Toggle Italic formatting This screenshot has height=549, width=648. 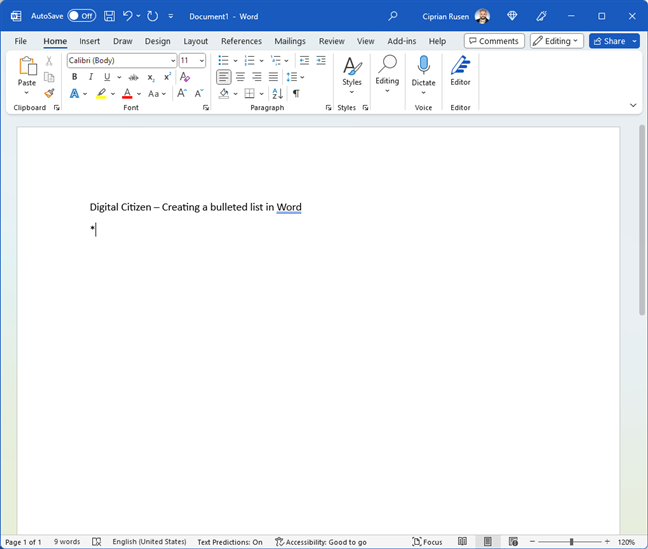tap(91, 77)
